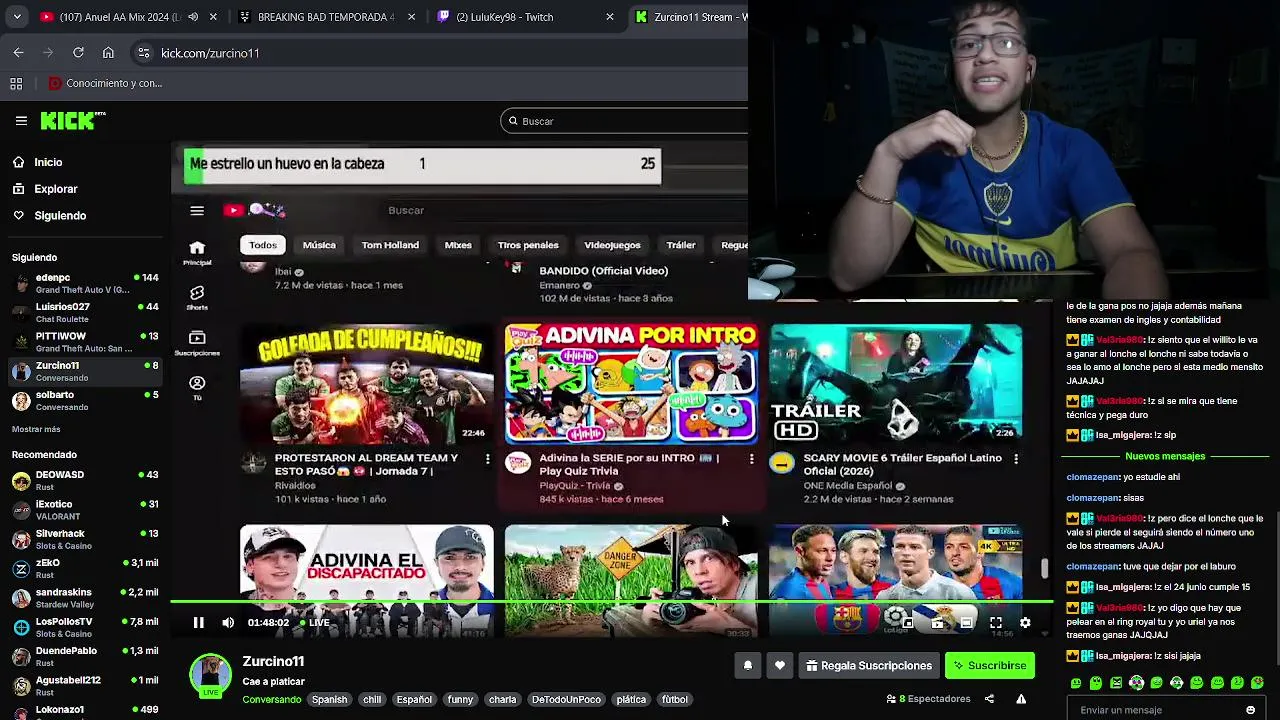Select Videojuegos filter chip

click(612, 245)
